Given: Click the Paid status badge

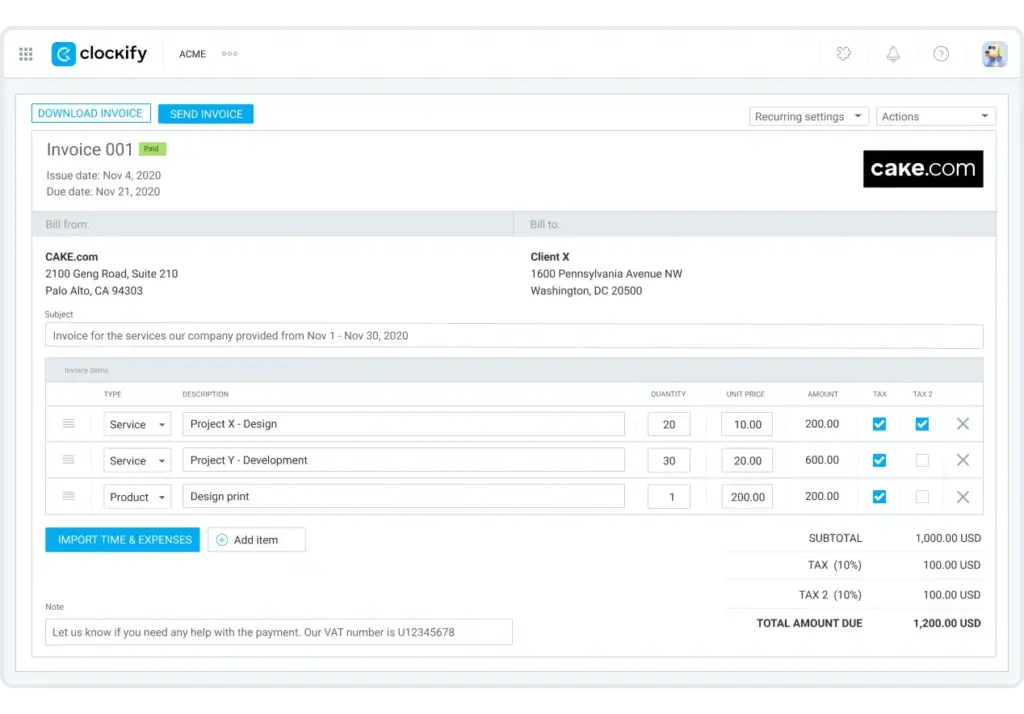Looking at the screenshot, I should pyautogui.click(x=152, y=149).
